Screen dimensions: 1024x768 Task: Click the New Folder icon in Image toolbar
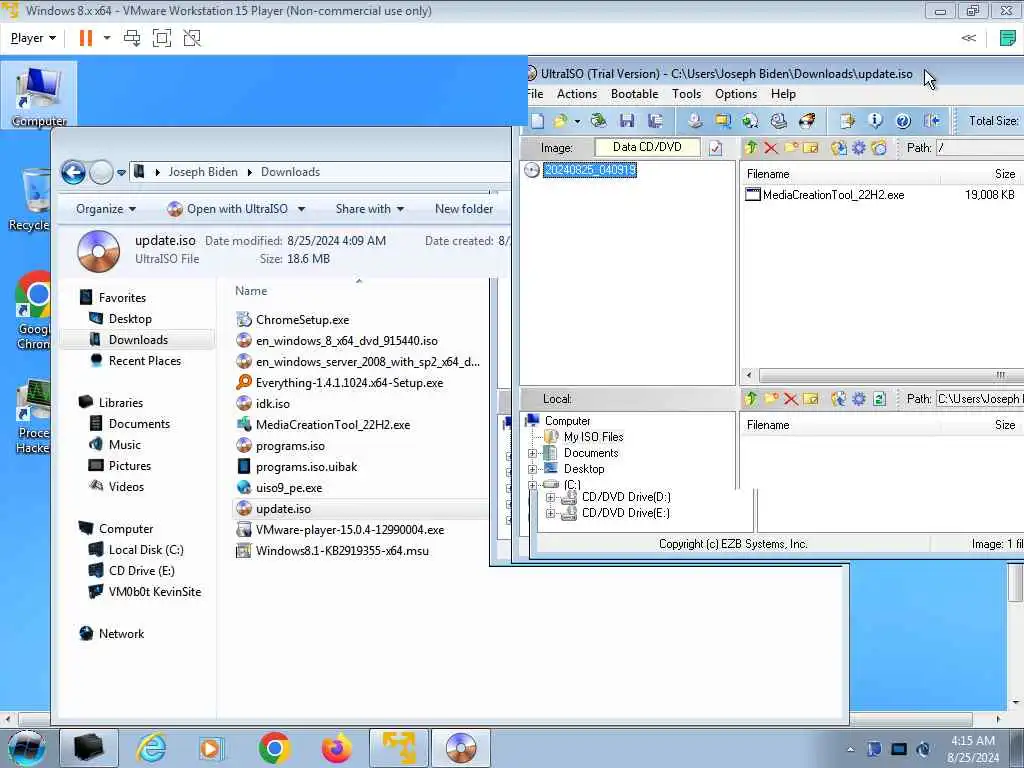coord(791,148)
